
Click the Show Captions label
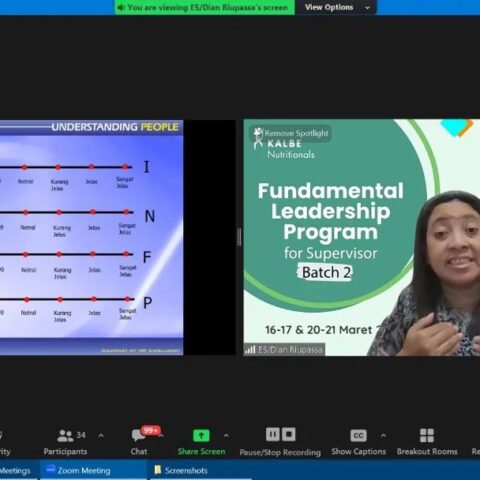tap(359, 452)
